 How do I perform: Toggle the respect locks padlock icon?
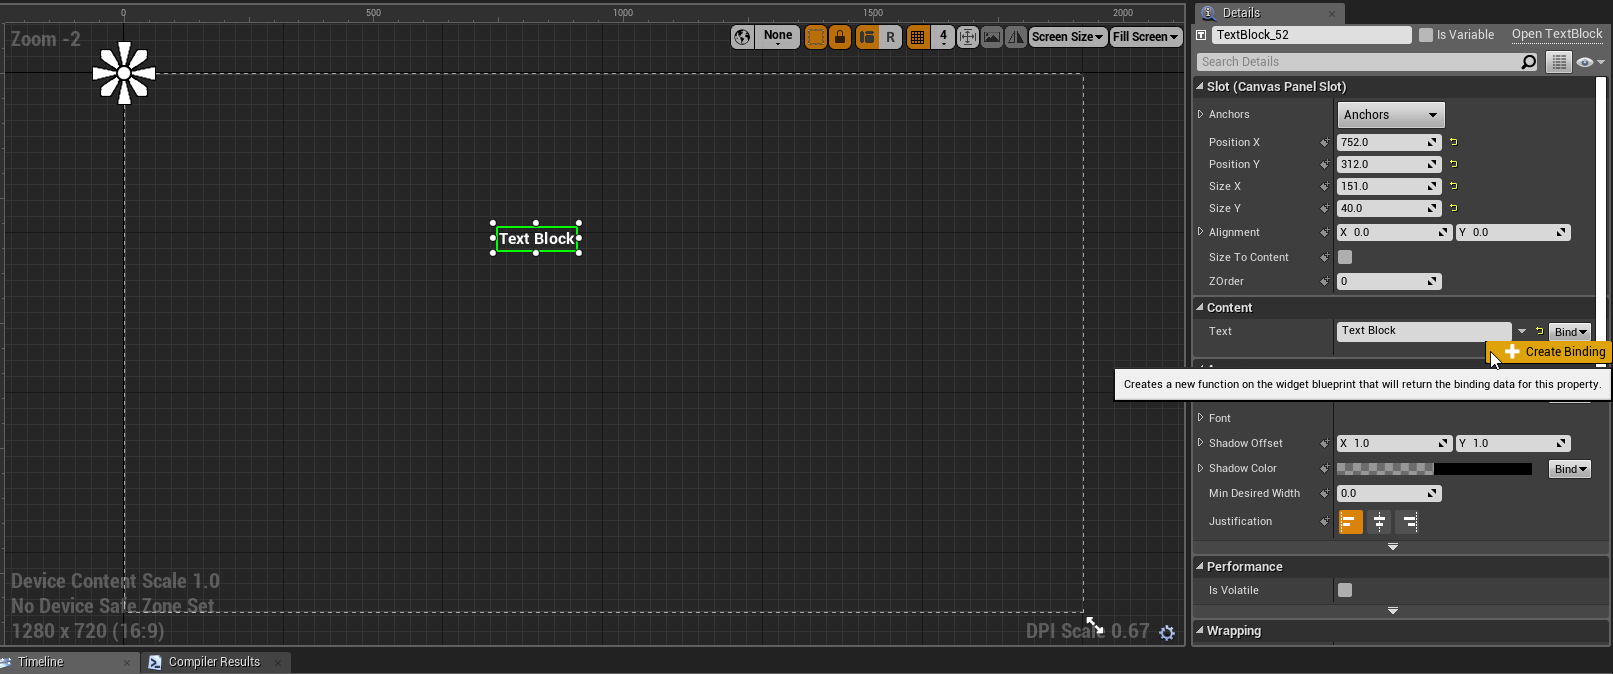coord(840,37)
